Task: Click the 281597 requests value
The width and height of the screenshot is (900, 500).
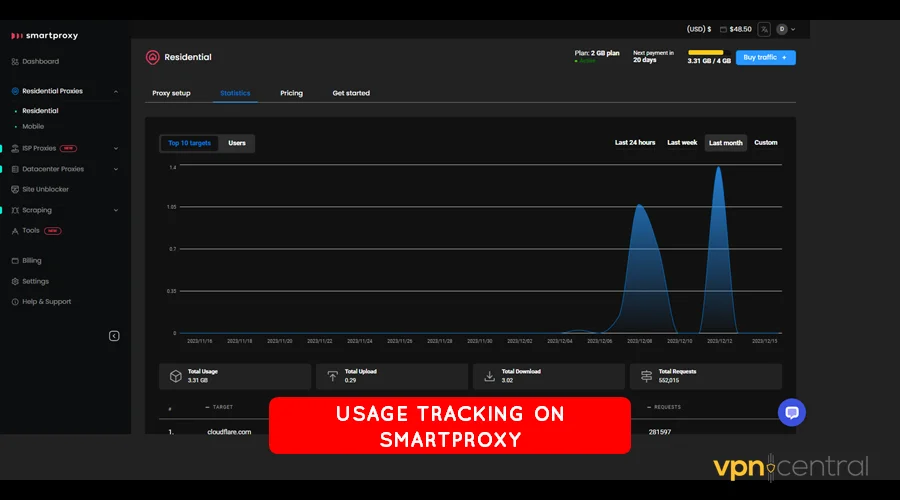Action: point(660,432)
